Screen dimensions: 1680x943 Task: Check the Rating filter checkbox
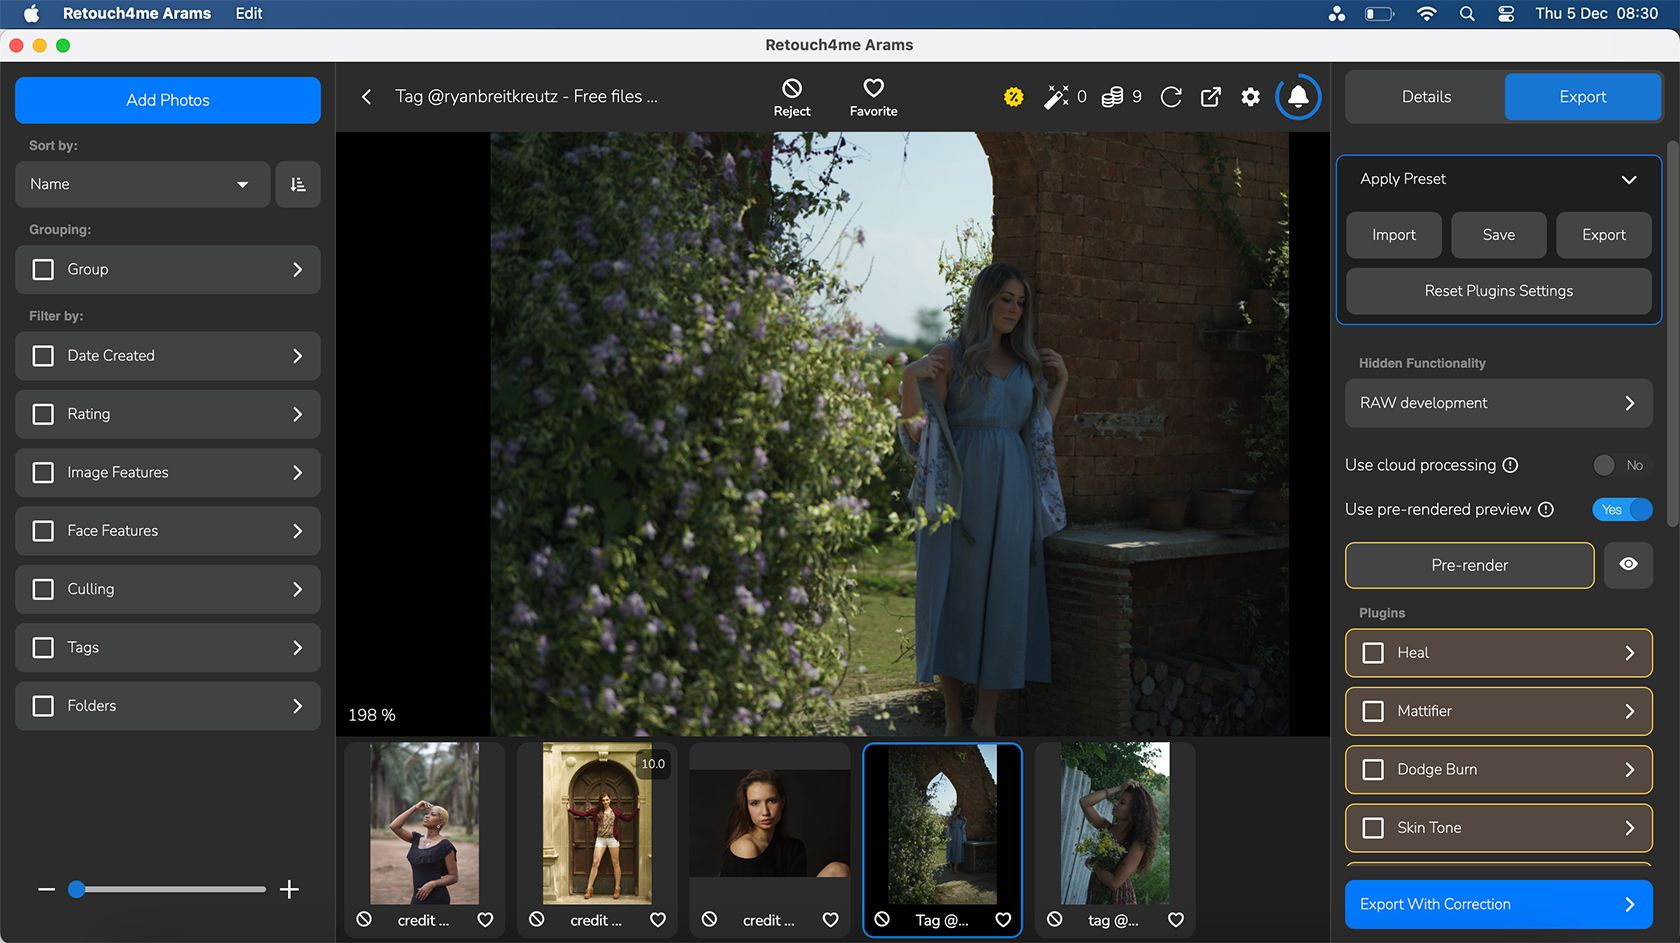(43, 414)
